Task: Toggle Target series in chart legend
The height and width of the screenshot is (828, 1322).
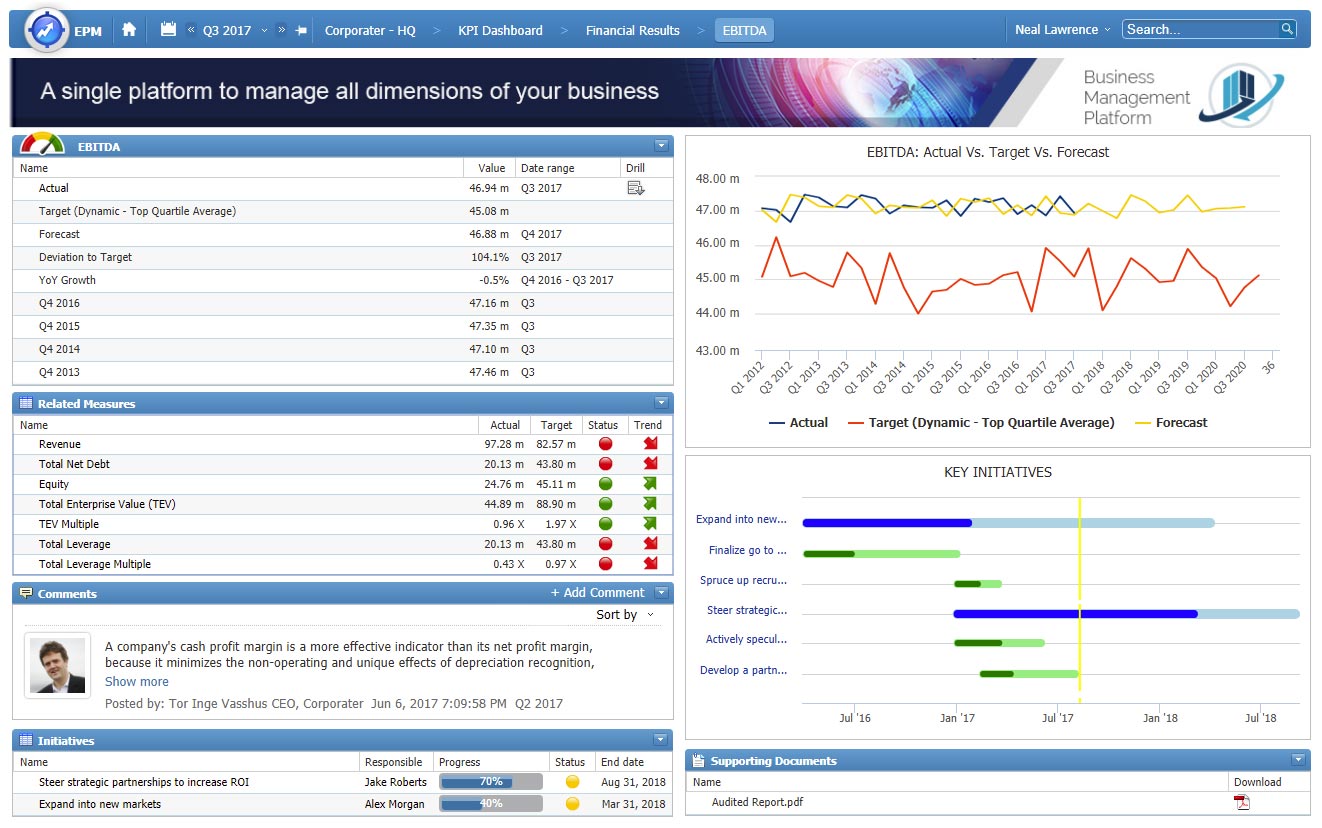Action: pos(980,423)
